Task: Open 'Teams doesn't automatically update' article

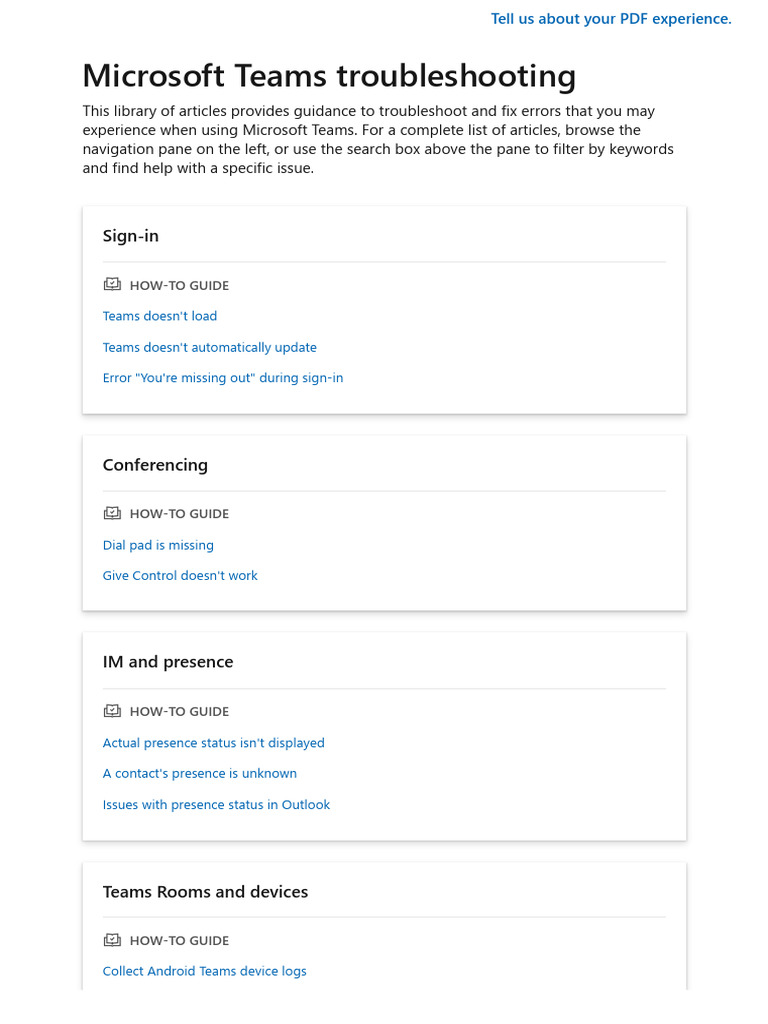Action: (210, 347)
